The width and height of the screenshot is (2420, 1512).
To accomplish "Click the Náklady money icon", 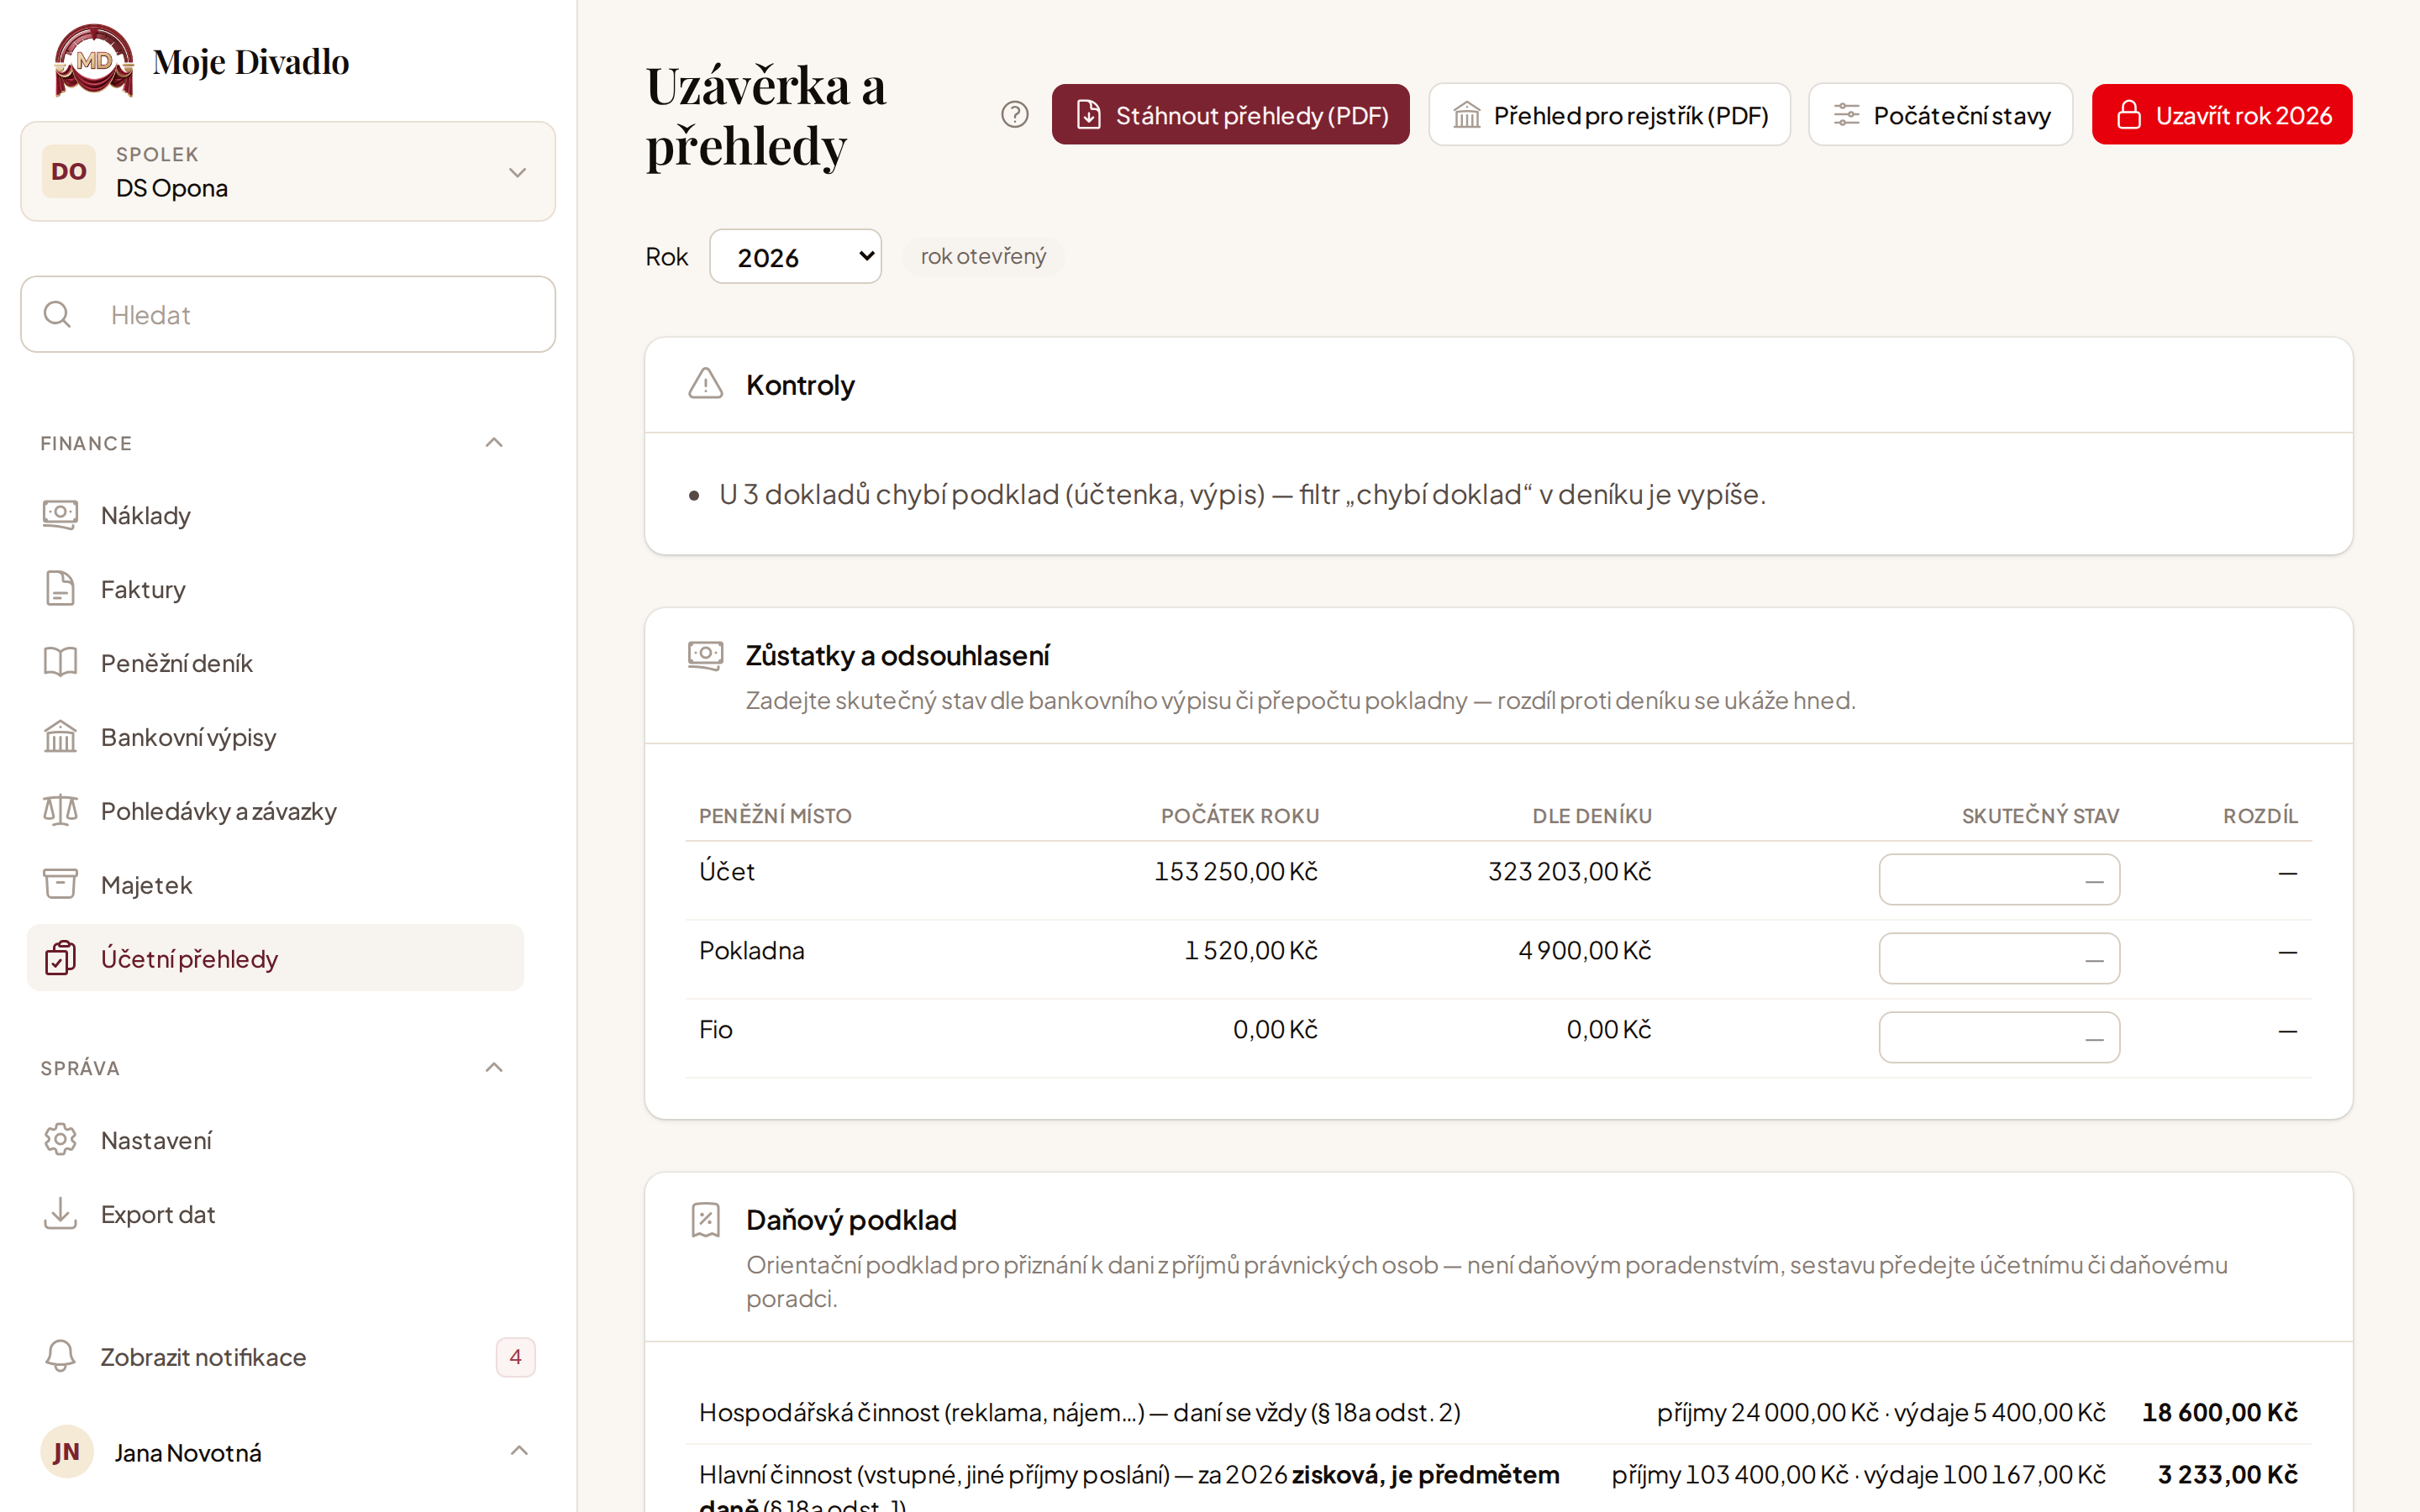I will coord(60,515).
